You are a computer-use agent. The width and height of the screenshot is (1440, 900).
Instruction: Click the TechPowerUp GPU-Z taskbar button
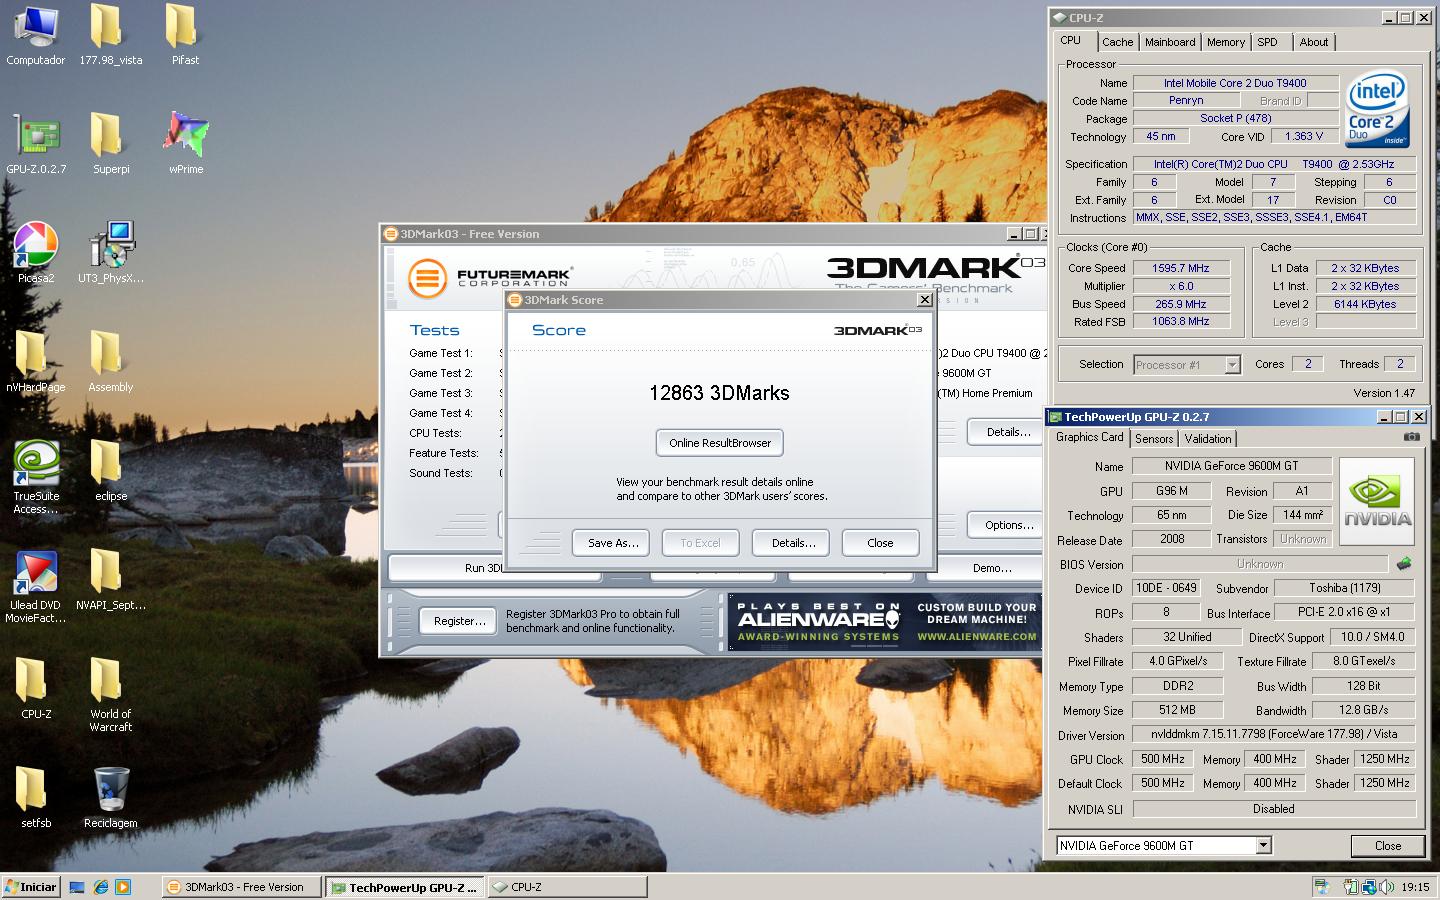405,887
